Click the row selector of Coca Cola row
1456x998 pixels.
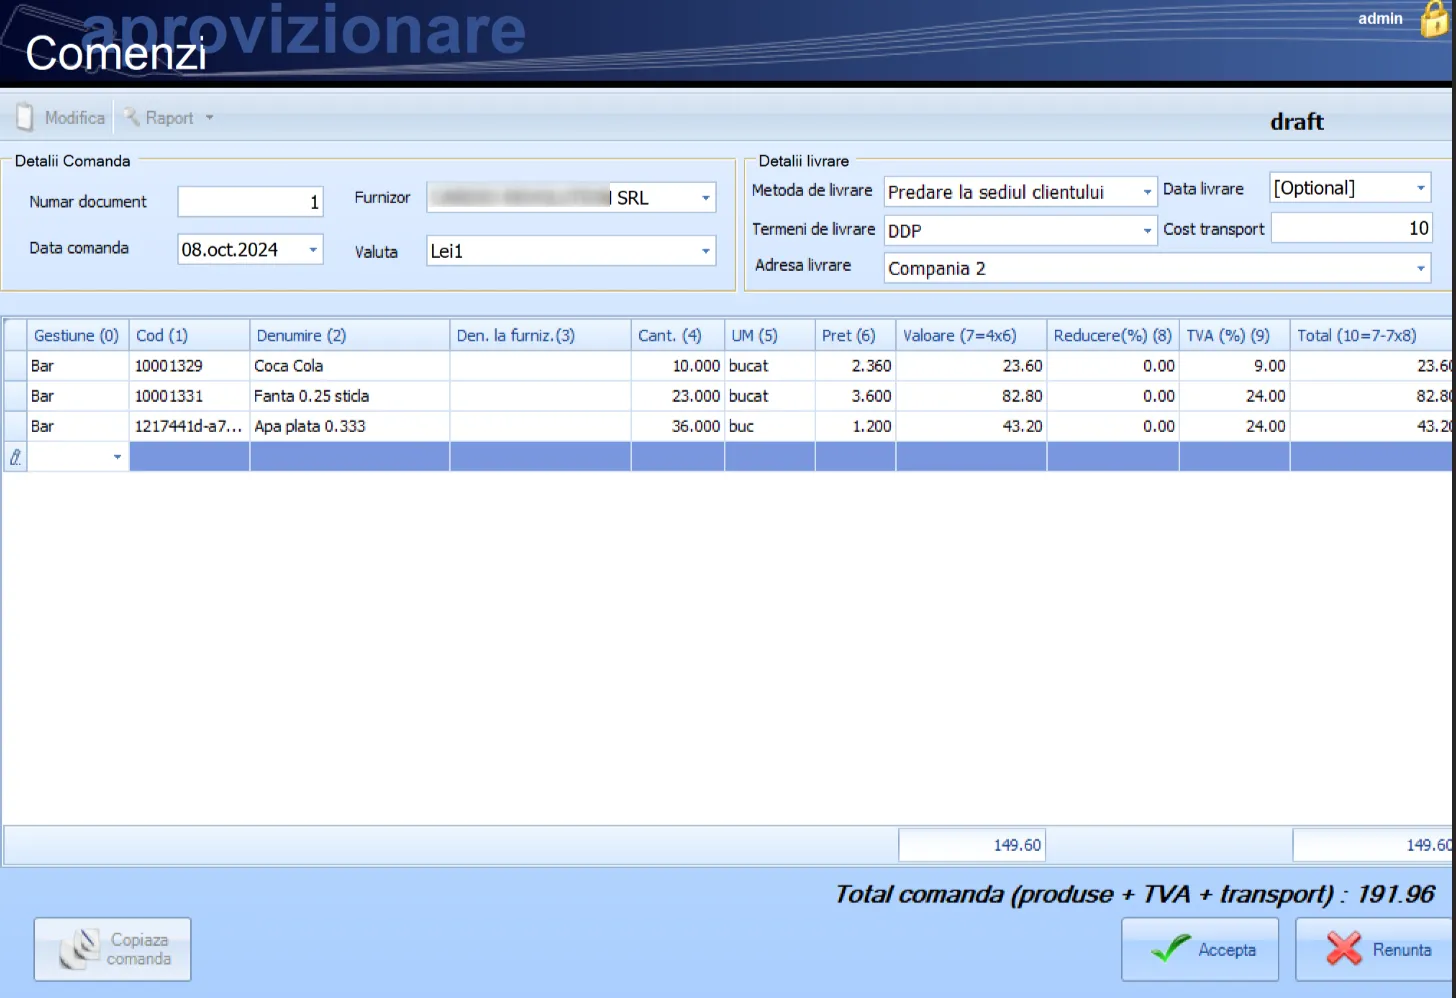point(15,366)
